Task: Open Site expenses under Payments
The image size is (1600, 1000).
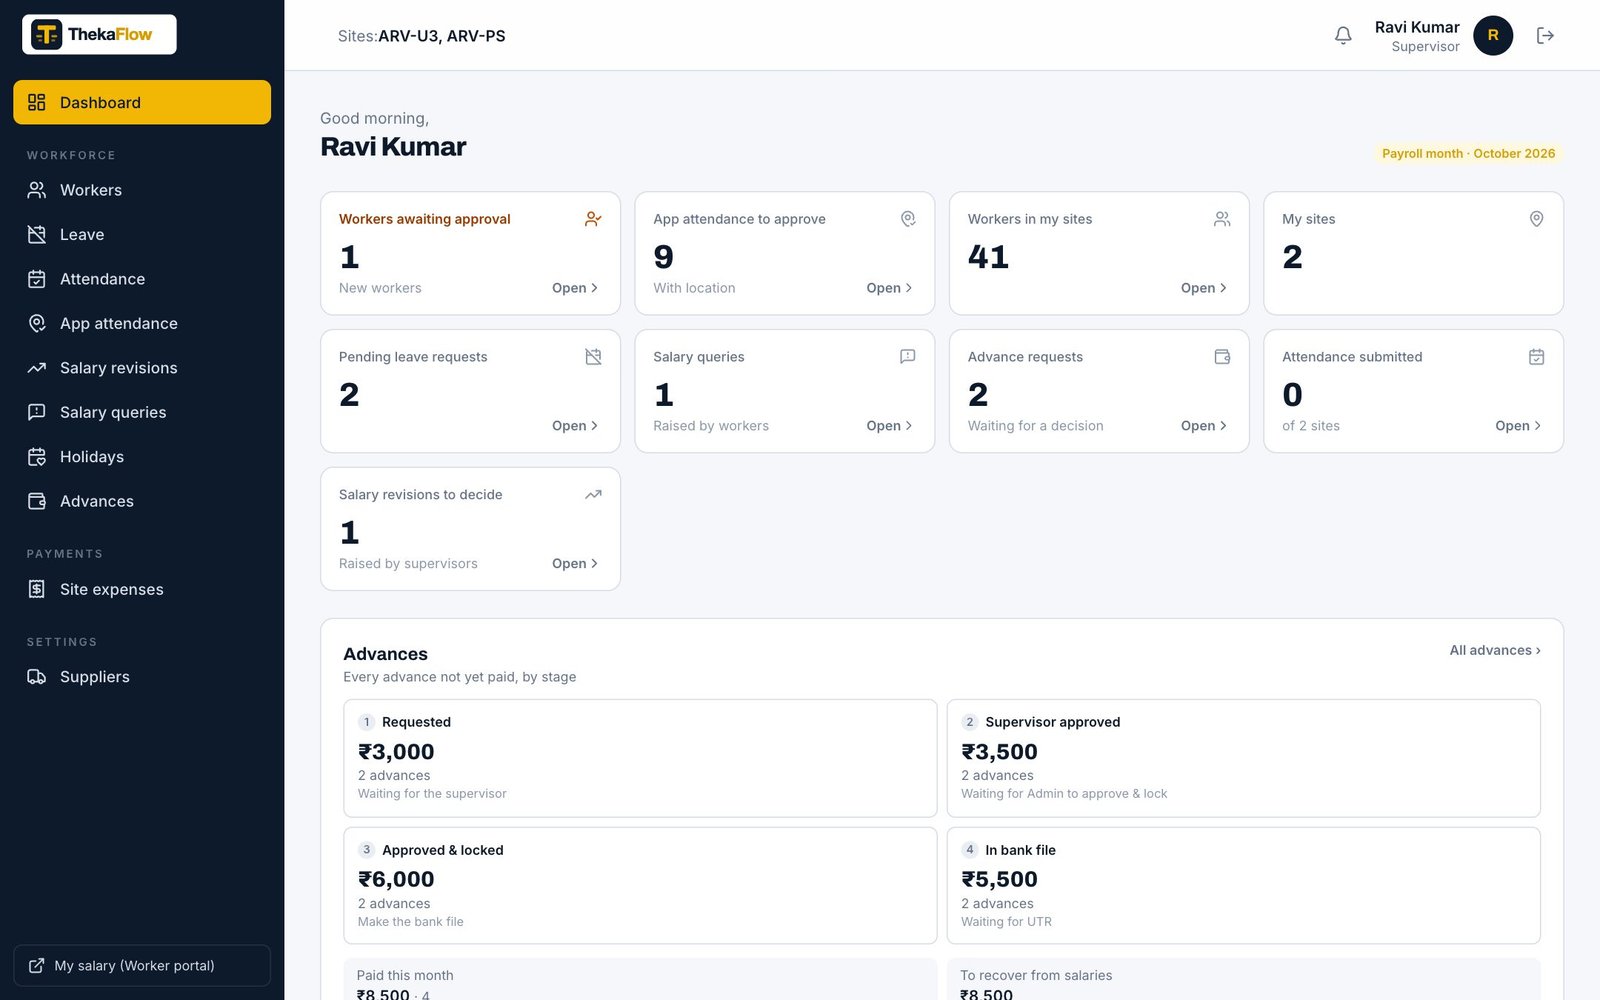Action: tap(142, 589)
